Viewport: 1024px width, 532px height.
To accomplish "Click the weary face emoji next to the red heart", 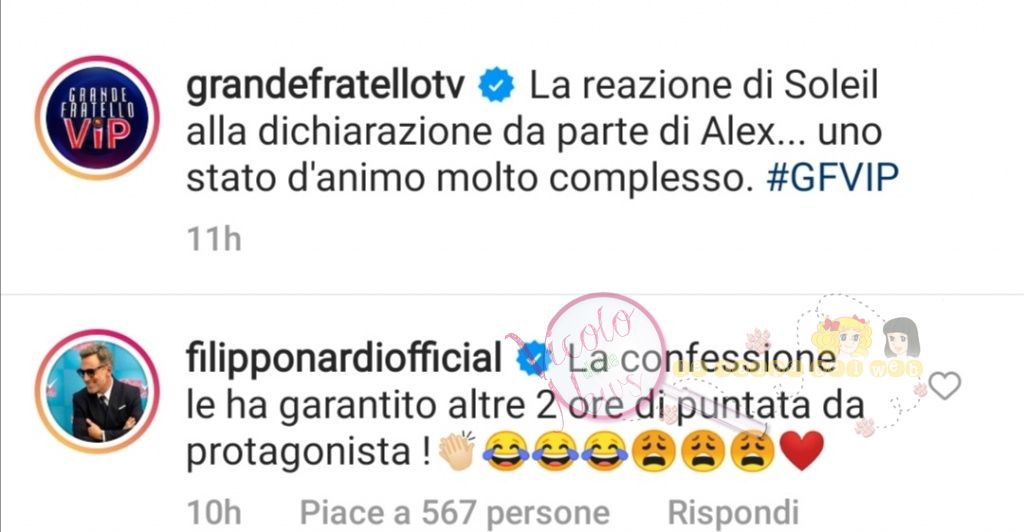I will tap(752, 451).
